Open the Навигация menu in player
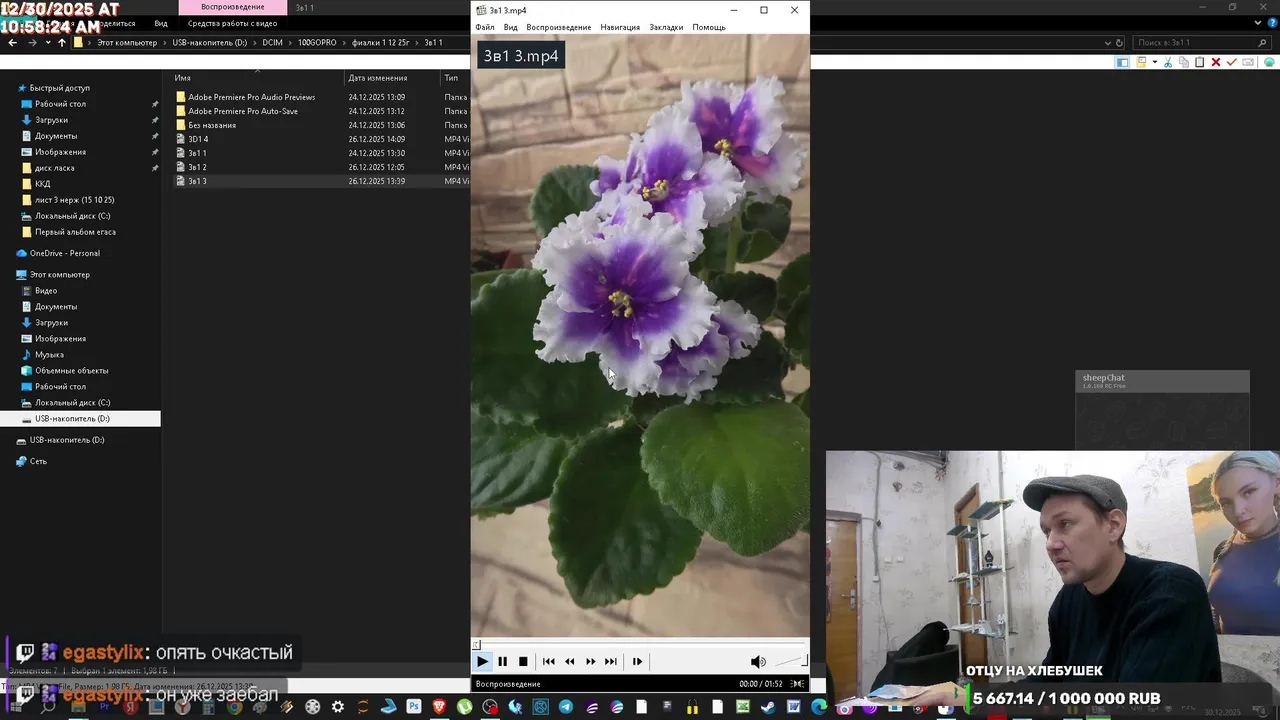Viewport: 1280px width, 720px height. (x=620, y=27)
